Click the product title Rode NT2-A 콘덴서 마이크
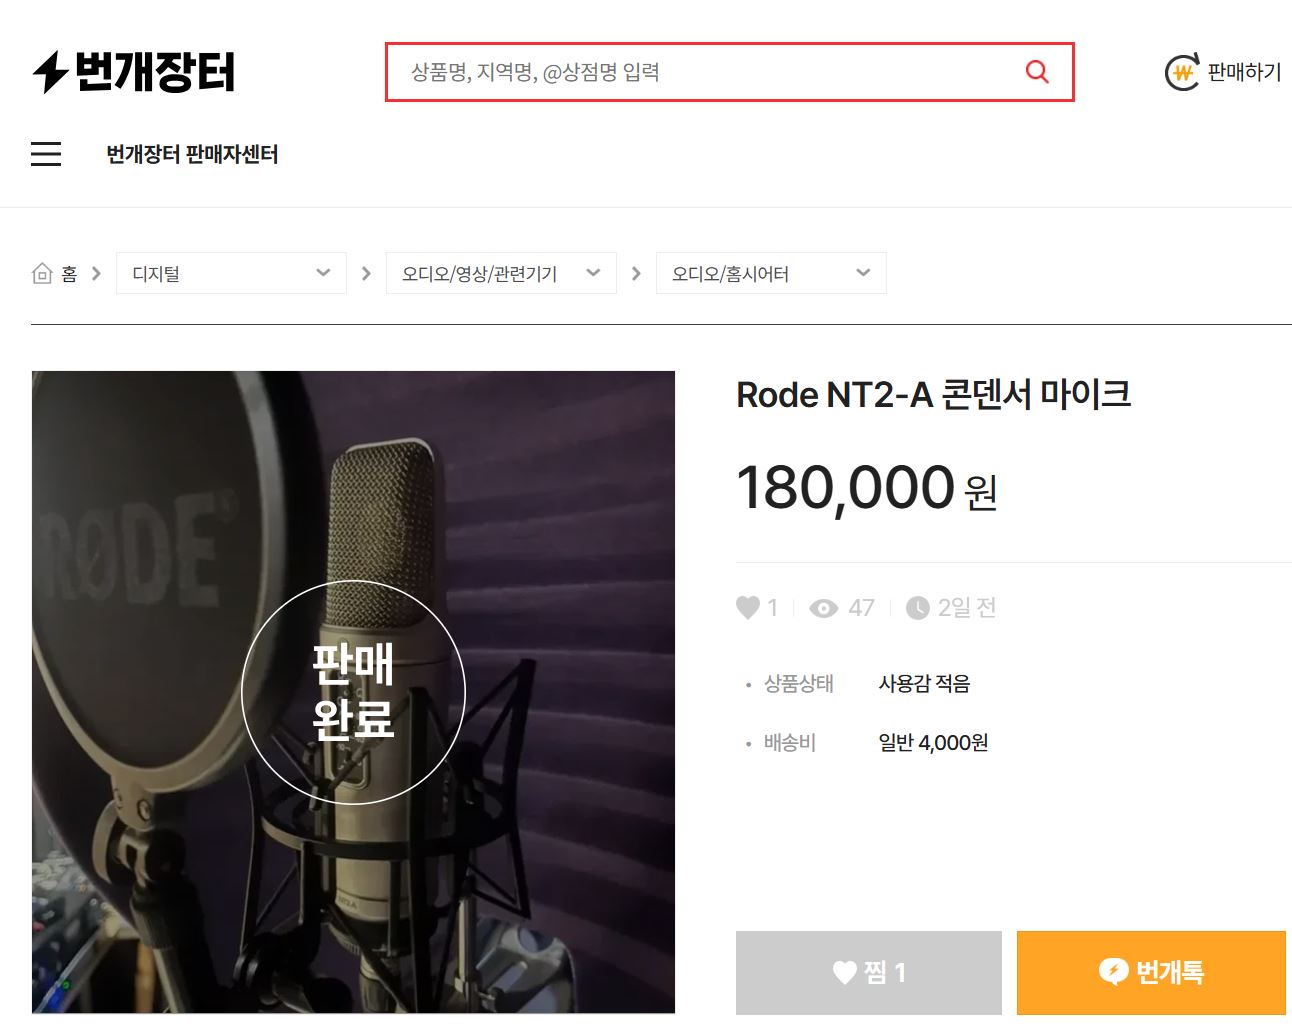The height and width of the screenshot is (1032, 1292). [933, 394]
